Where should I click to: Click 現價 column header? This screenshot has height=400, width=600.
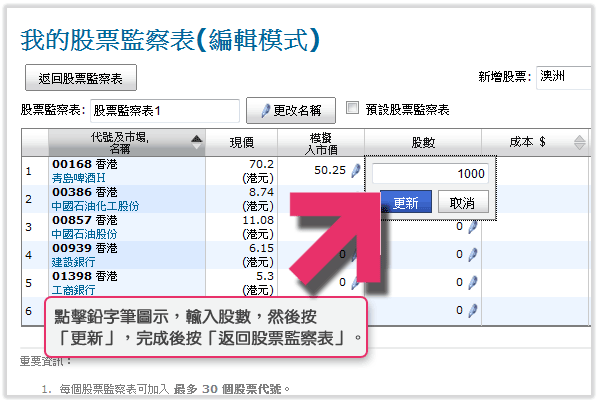tap(241, 142)
